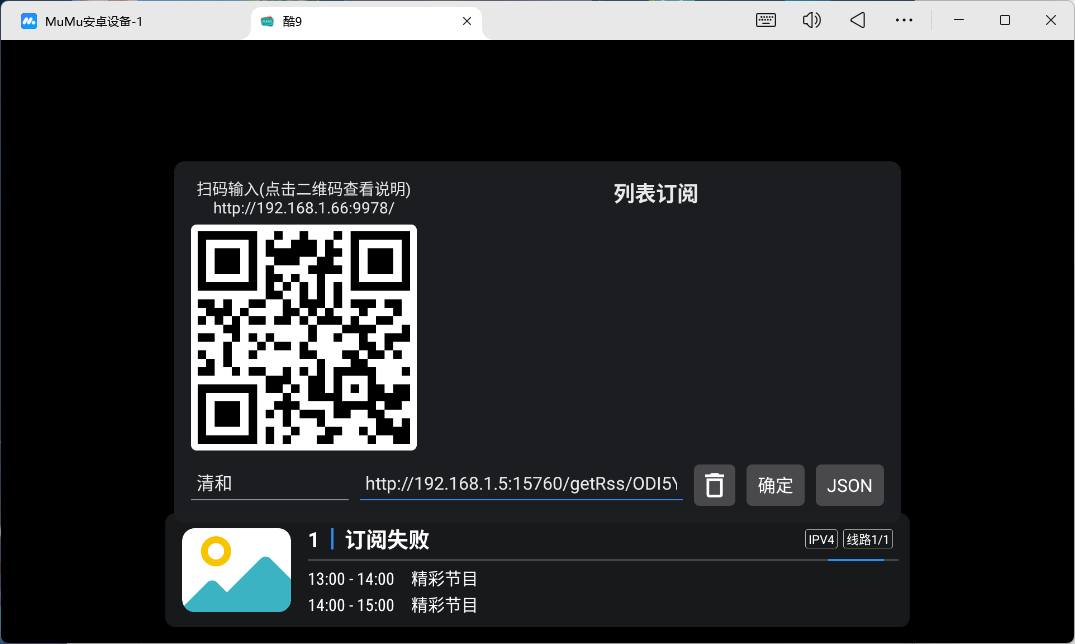Click the MuMu logo icon
The image size is (1075, 644).
pos(29,21)
